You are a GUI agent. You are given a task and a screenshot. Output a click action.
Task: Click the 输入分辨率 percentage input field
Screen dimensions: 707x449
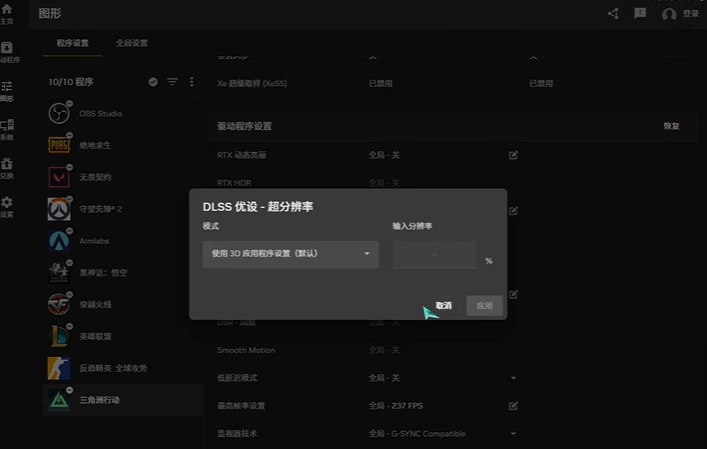(x=435, y=255)
